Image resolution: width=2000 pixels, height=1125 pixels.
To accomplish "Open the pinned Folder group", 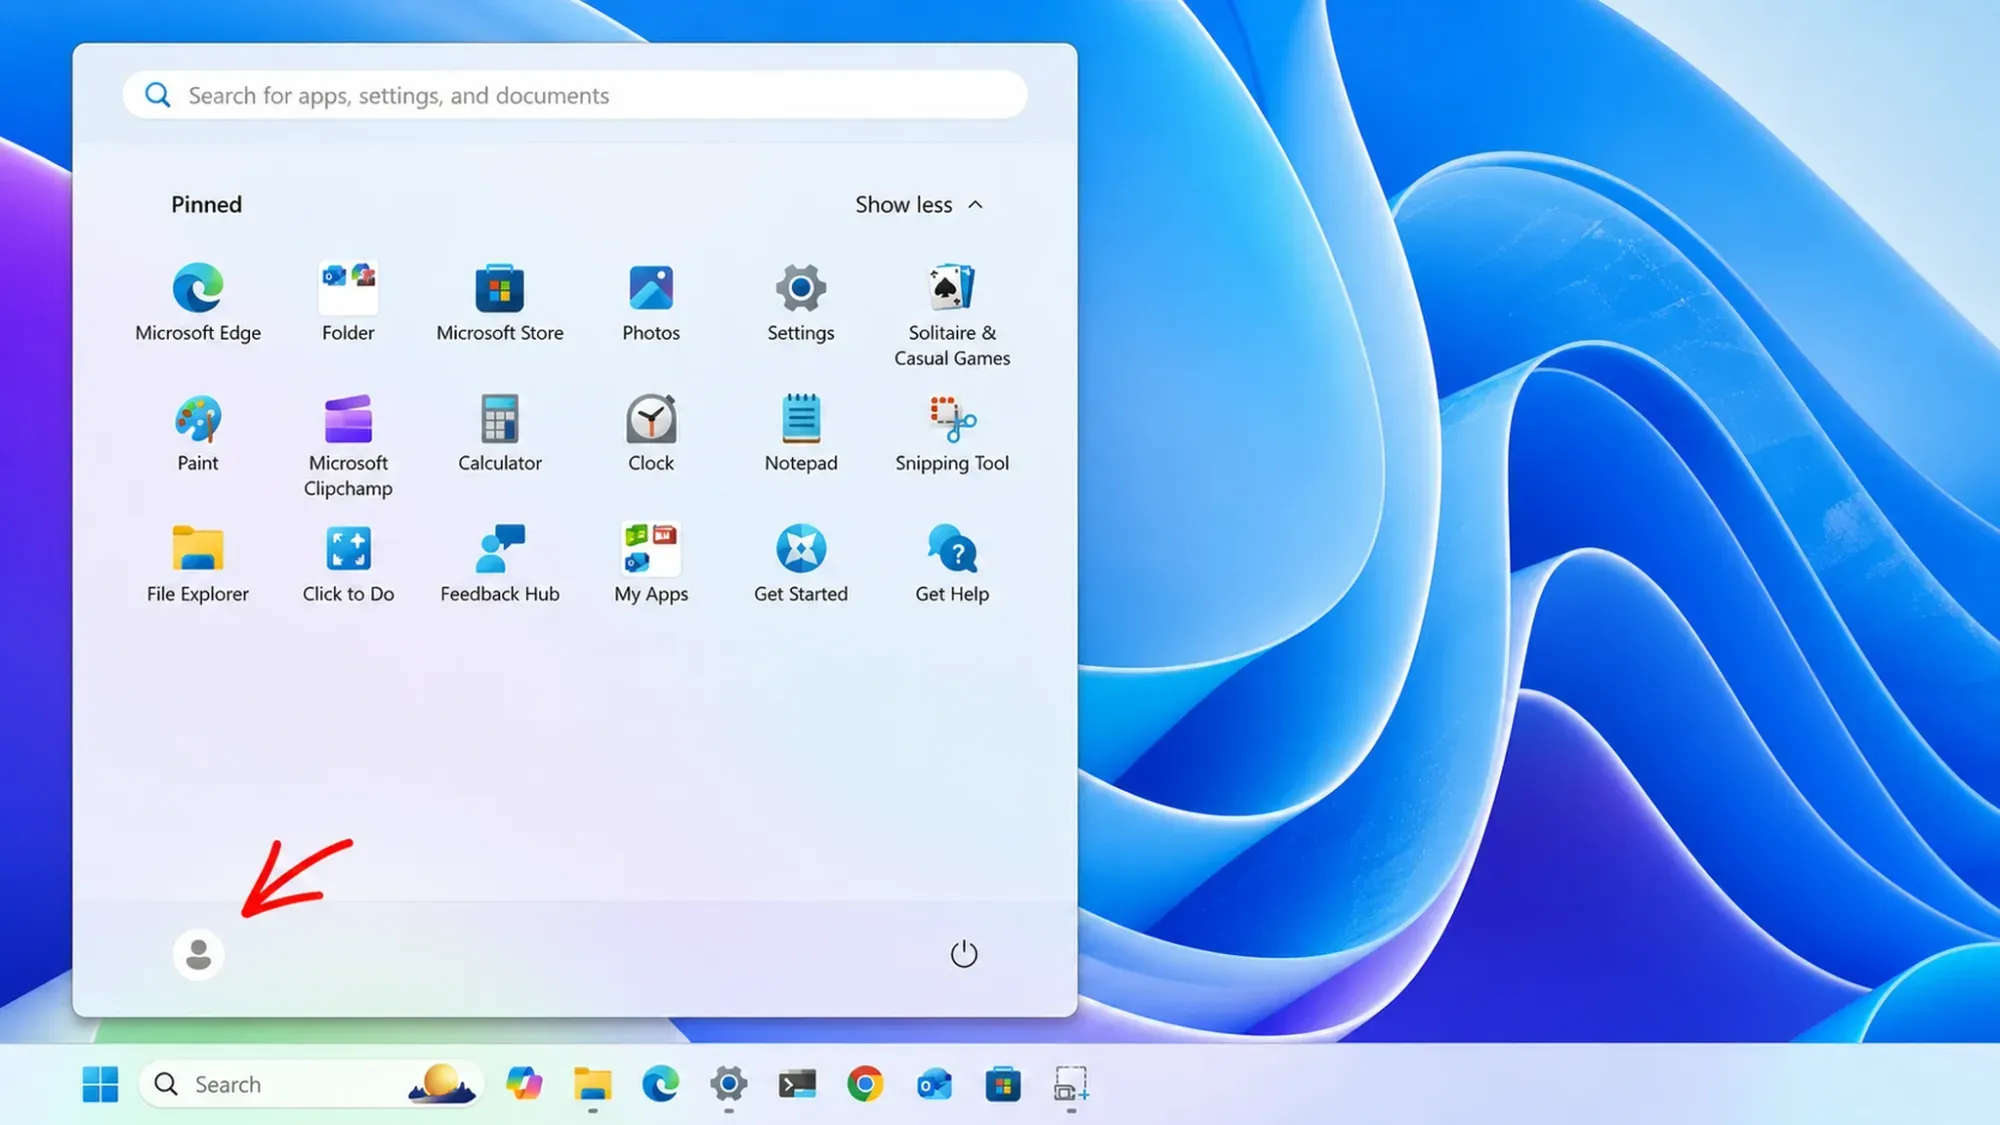I will pos(348,303).
